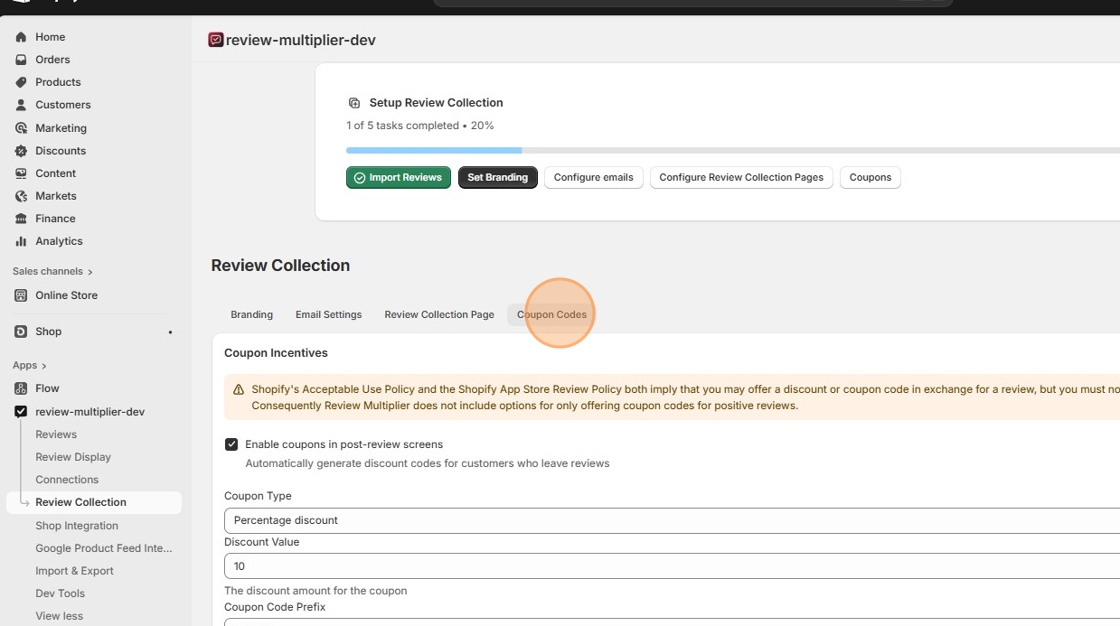The image size is (1120, 626).
Task: Open Configure Review Collection Pages
Action: tap(741, 177)
